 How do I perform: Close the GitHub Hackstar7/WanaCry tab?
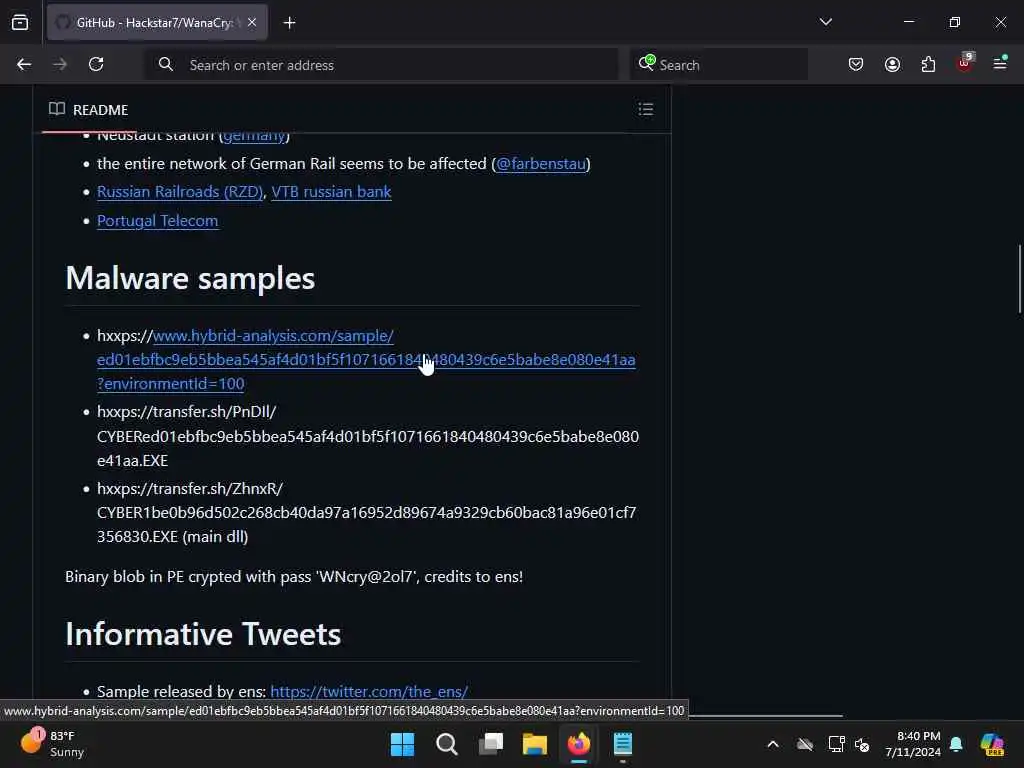click(252, 23)
